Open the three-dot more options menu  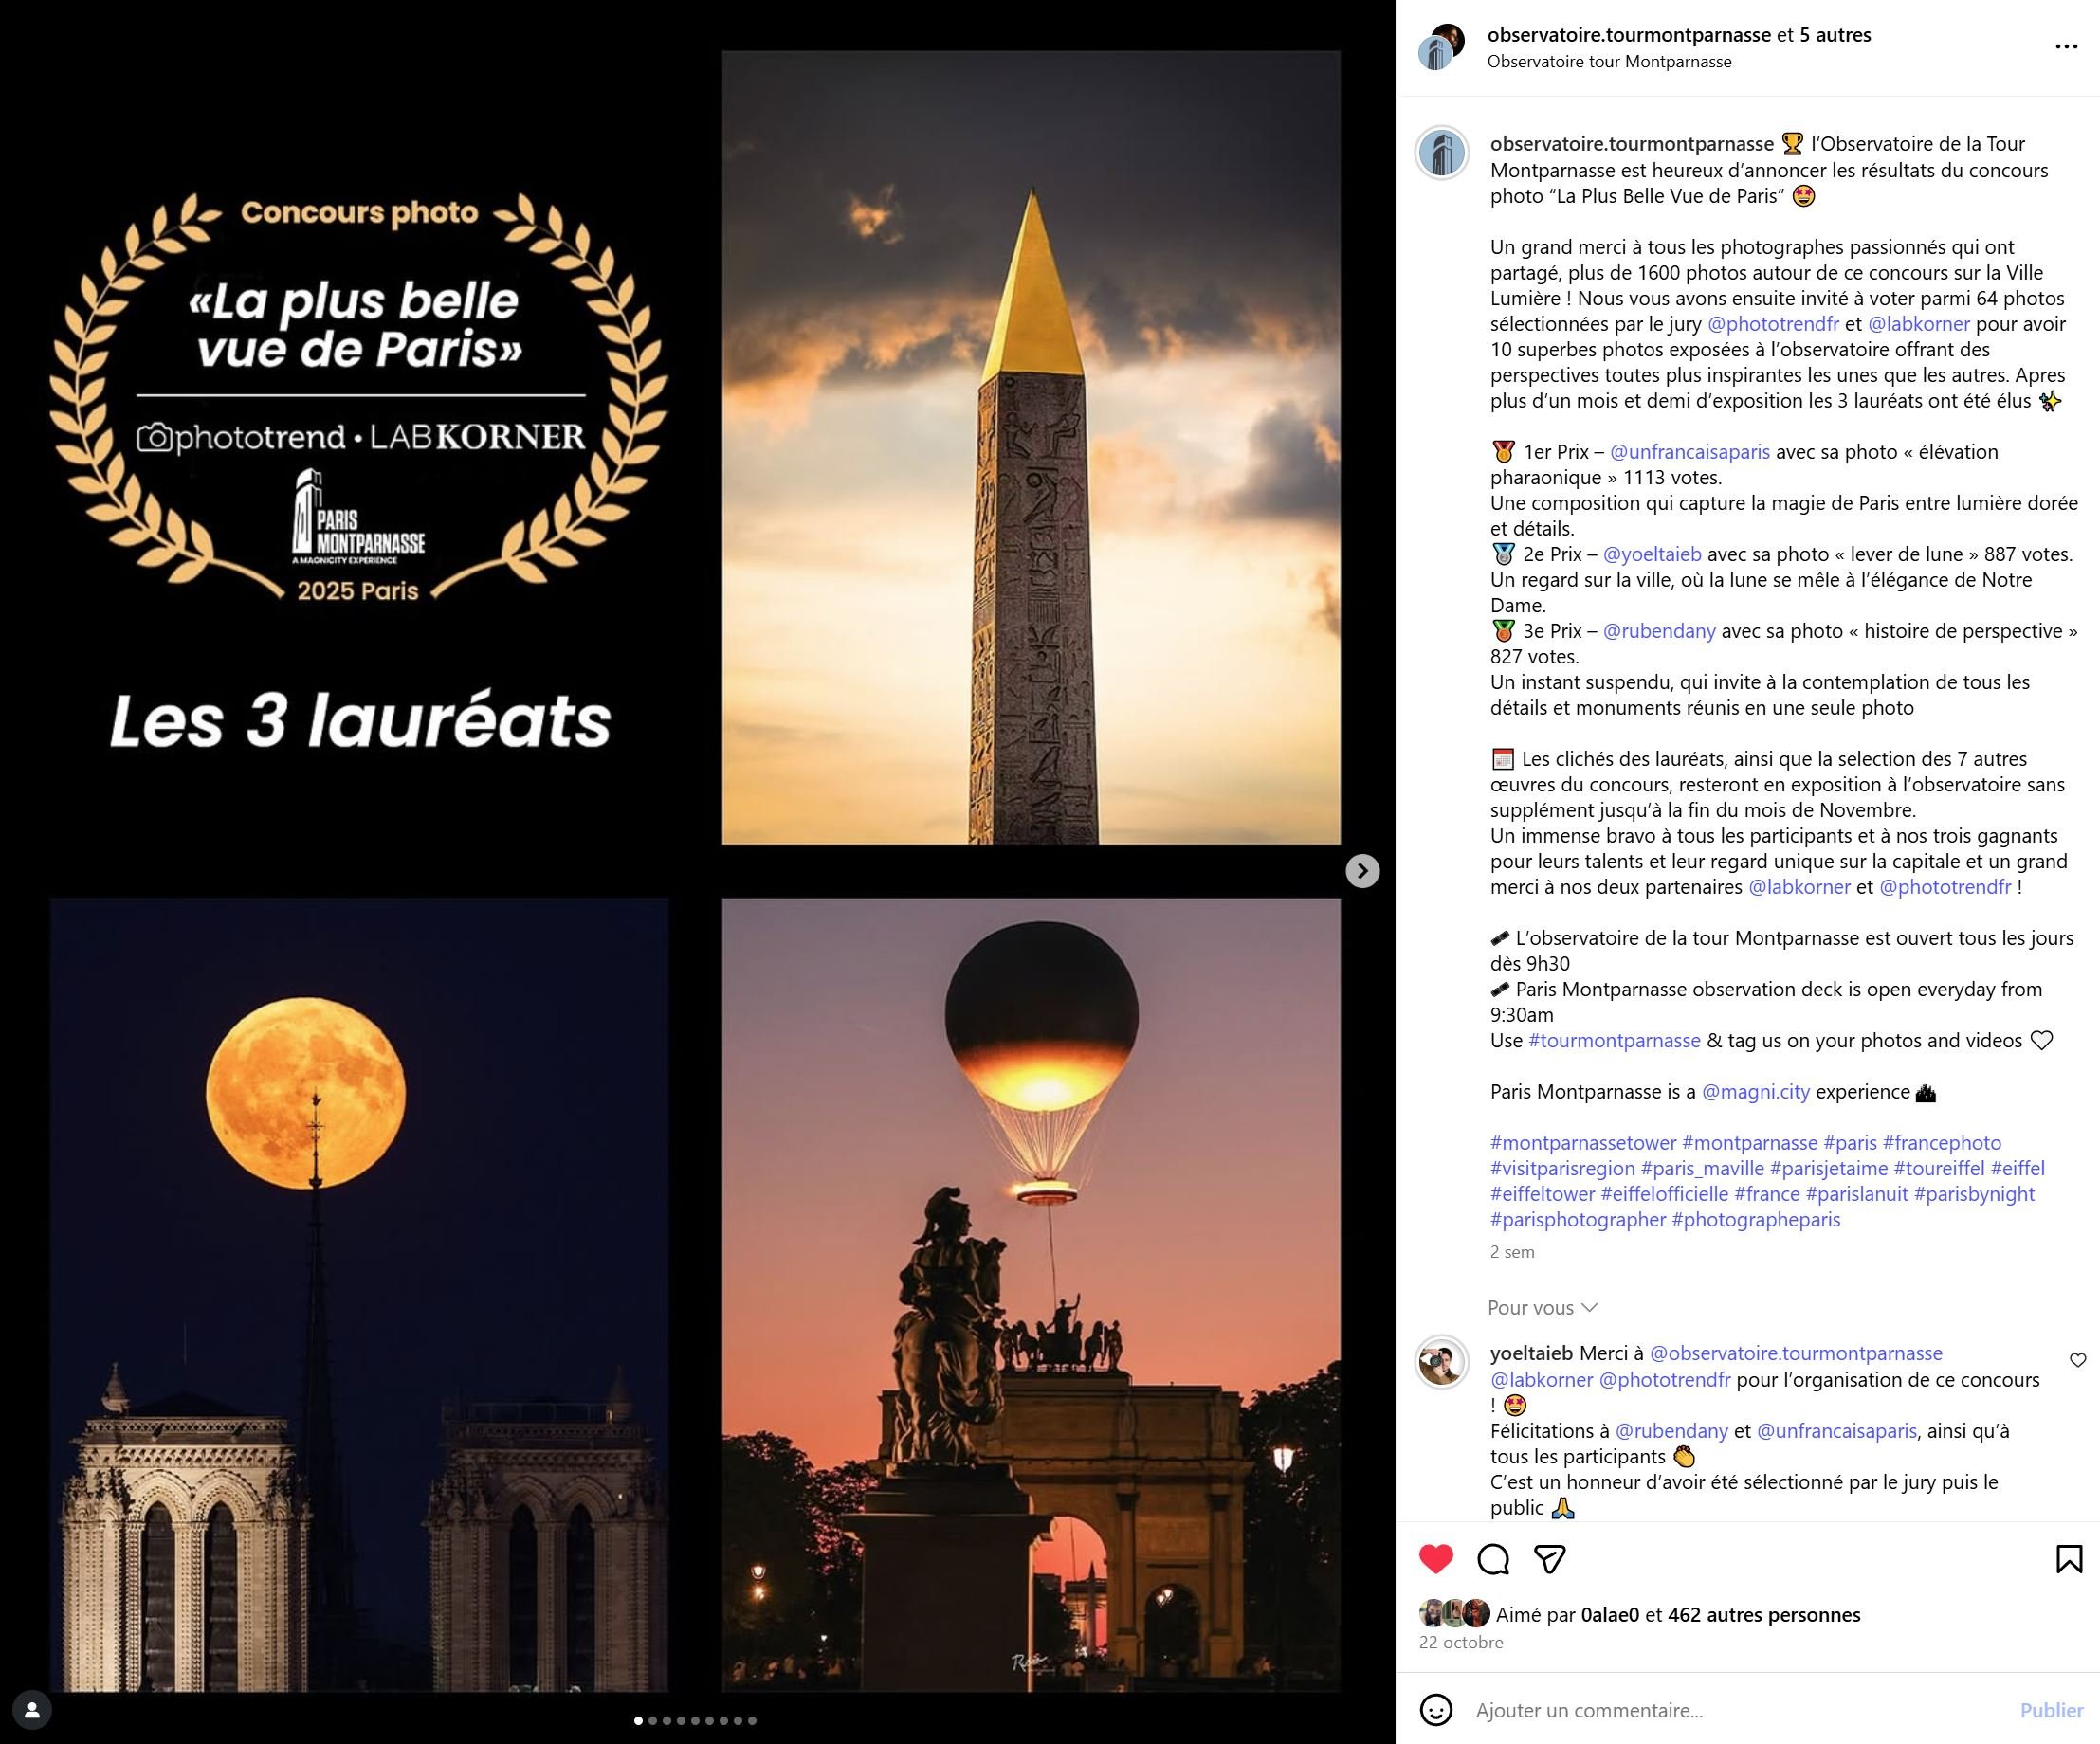(2066, 47)
